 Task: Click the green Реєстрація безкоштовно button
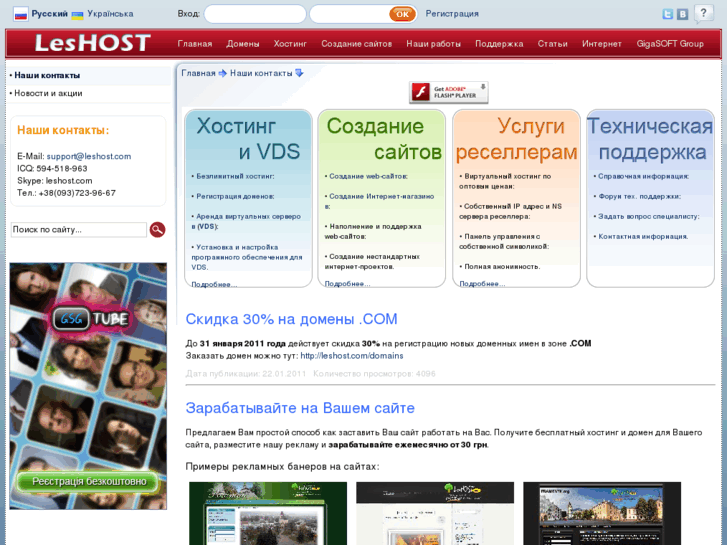coord(89,481)
